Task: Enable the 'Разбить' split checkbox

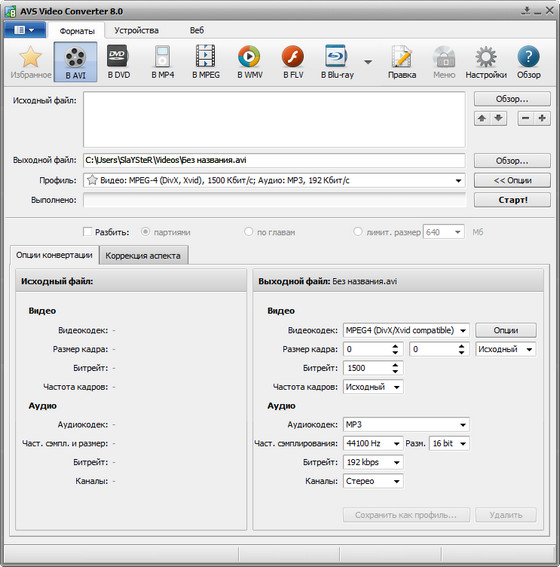Action: (x=87, y=232)
